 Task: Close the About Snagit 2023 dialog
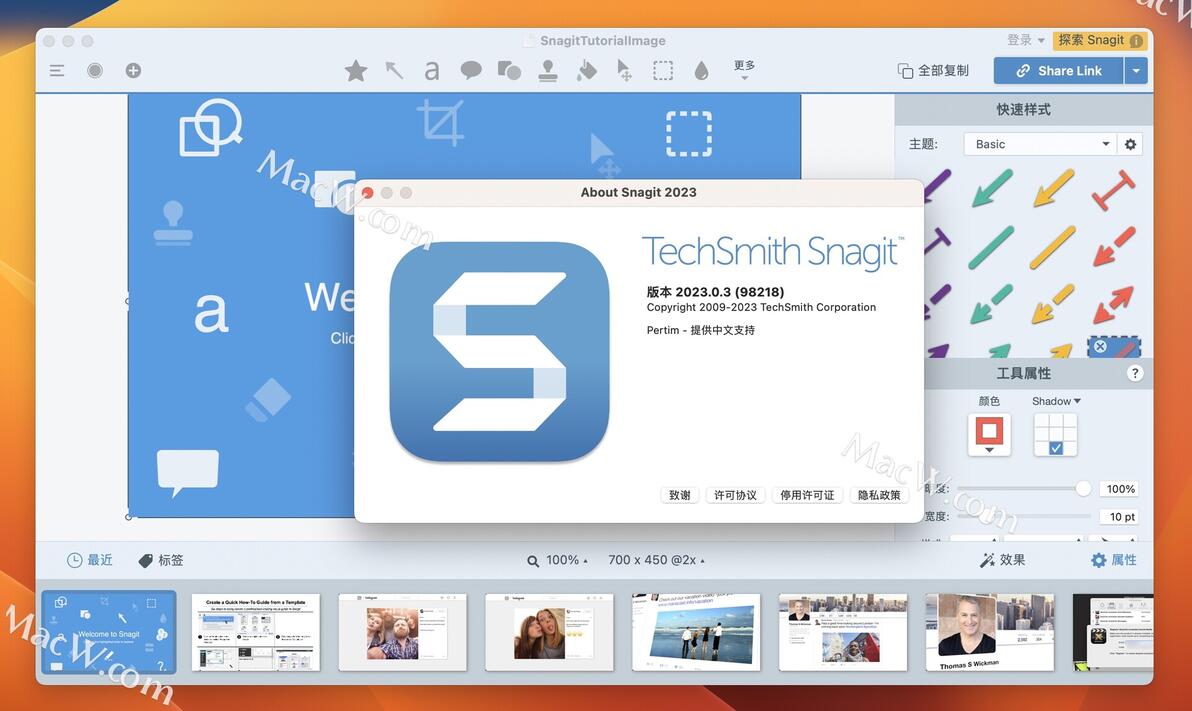point(367,193)
